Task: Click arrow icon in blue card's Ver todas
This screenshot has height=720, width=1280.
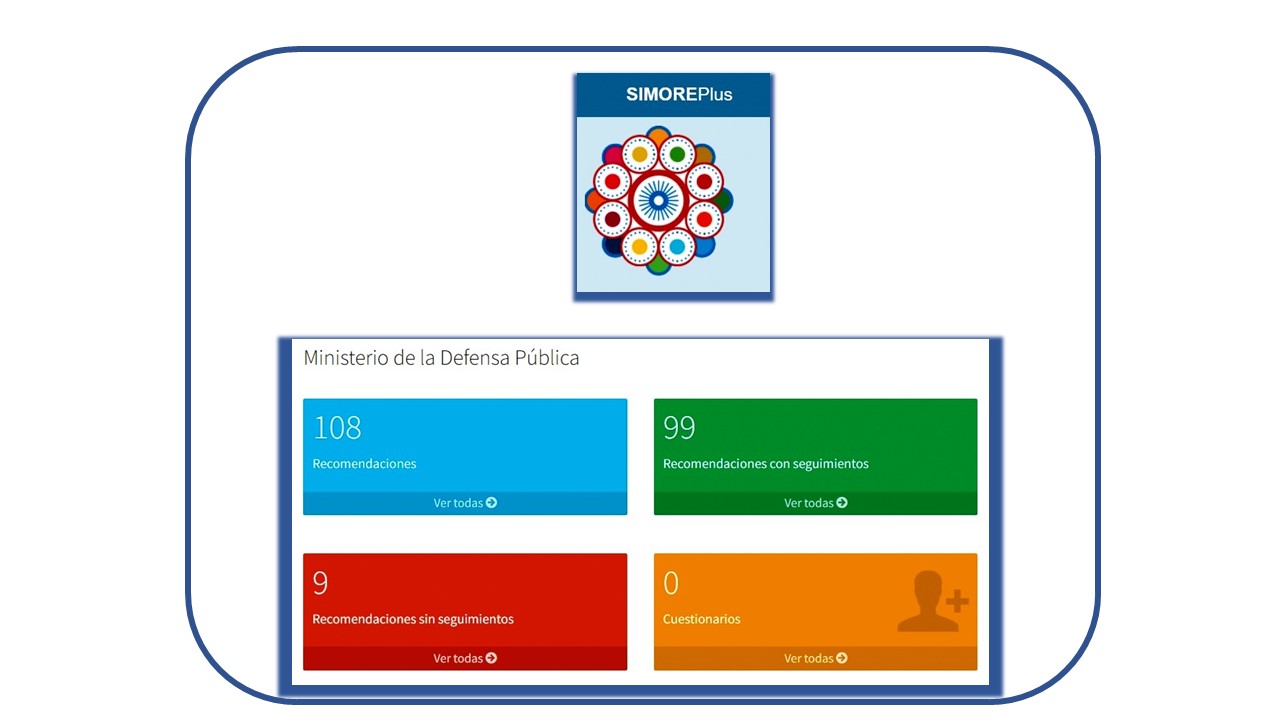Action: tap(491, 503)
